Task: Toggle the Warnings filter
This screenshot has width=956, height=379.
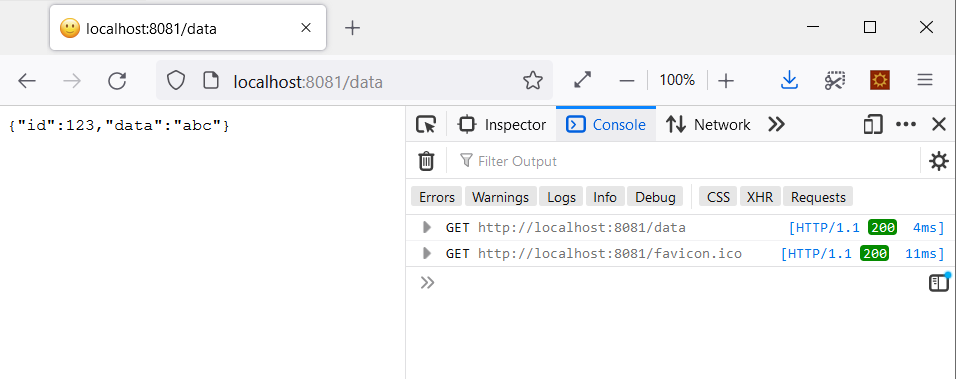Action: pos(501,197)
